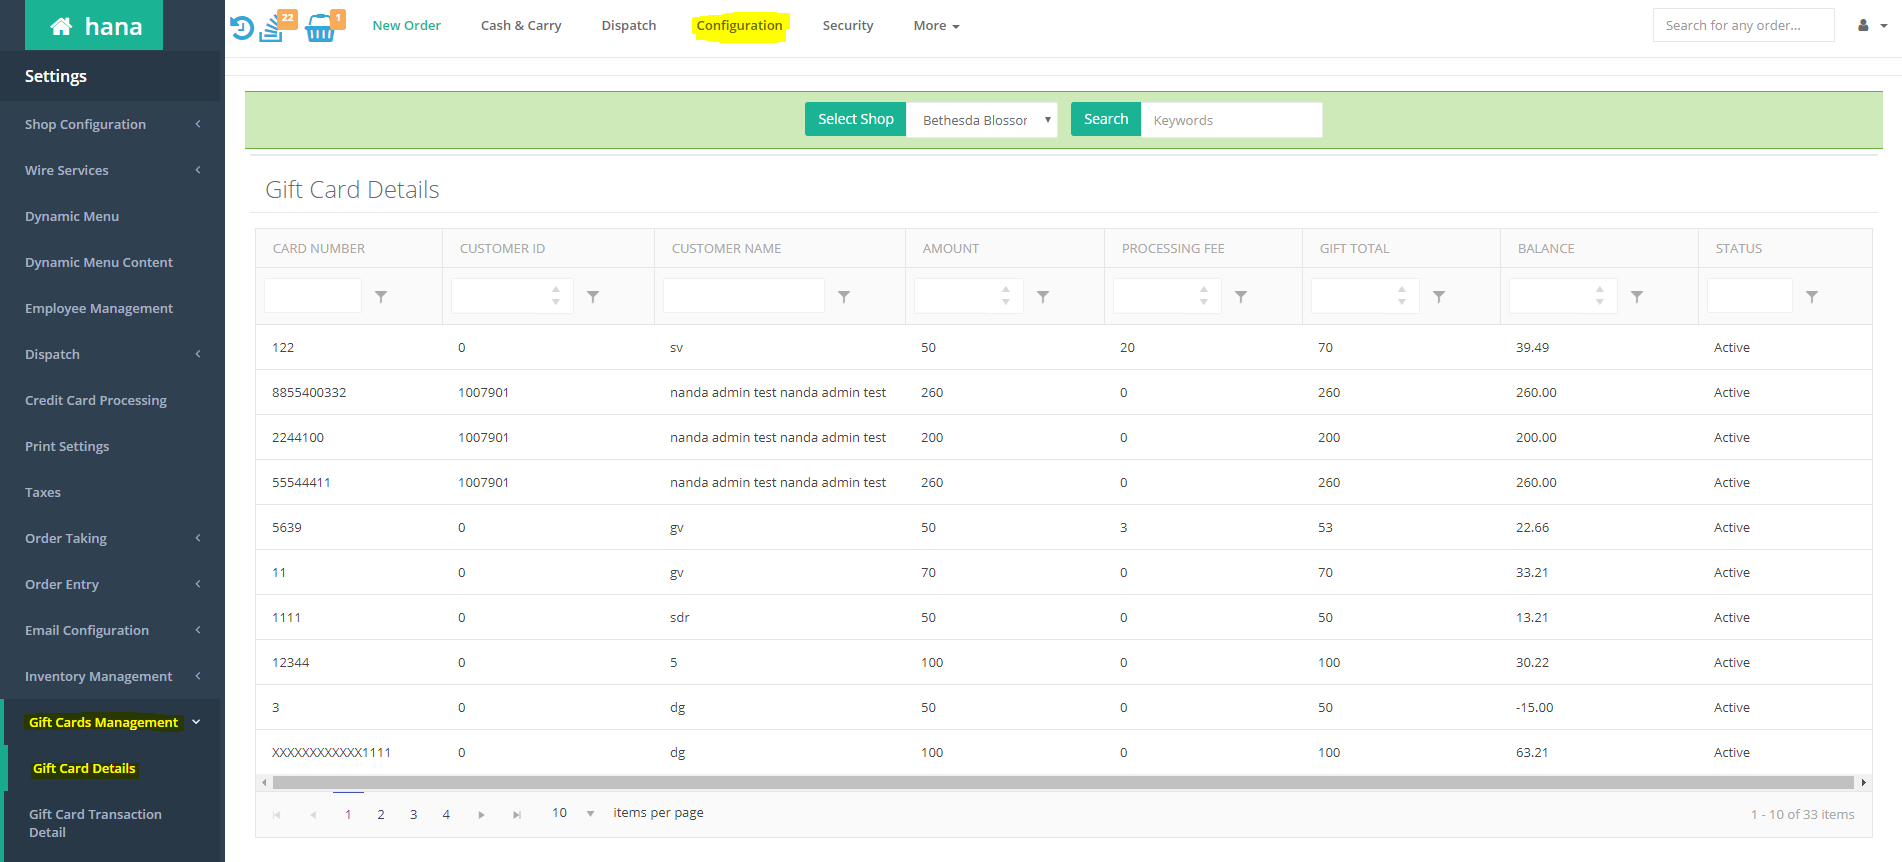Expand Shop Configuration sidebar menu
Viewport: 1902px width, 862px height.
pyautogui.click(x=110, y=124)
